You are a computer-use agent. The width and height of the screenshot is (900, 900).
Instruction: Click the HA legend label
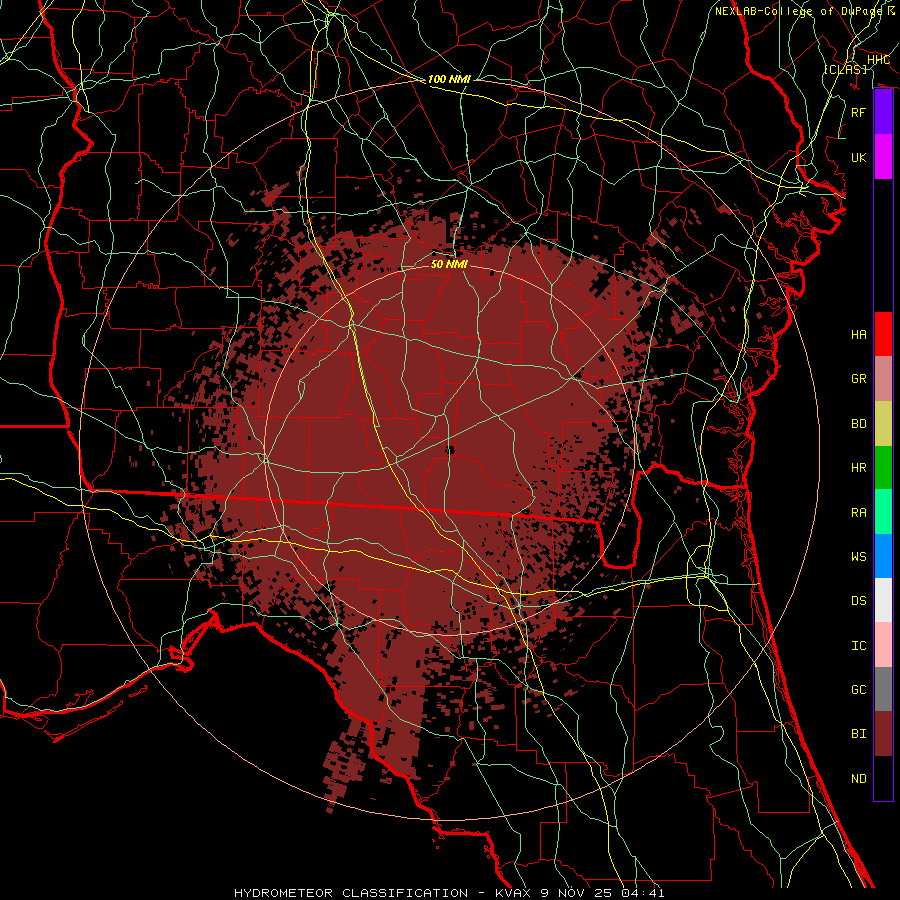(x=858, y=335)
